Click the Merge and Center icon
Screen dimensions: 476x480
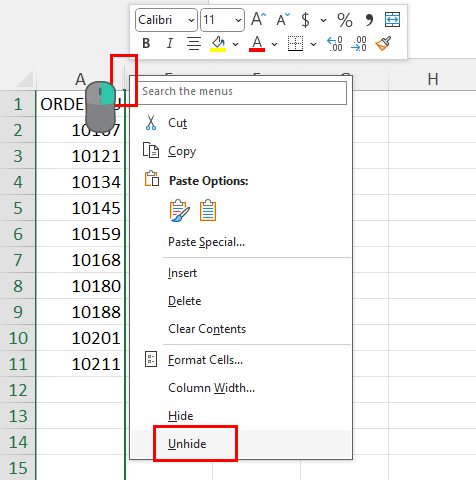[x=392, y=19]
